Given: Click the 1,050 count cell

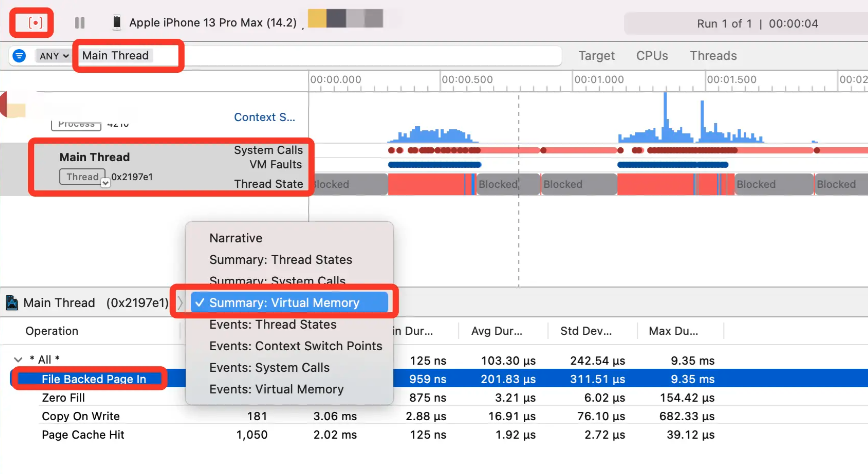Looking at the screenshot, I should coord(252,435).
